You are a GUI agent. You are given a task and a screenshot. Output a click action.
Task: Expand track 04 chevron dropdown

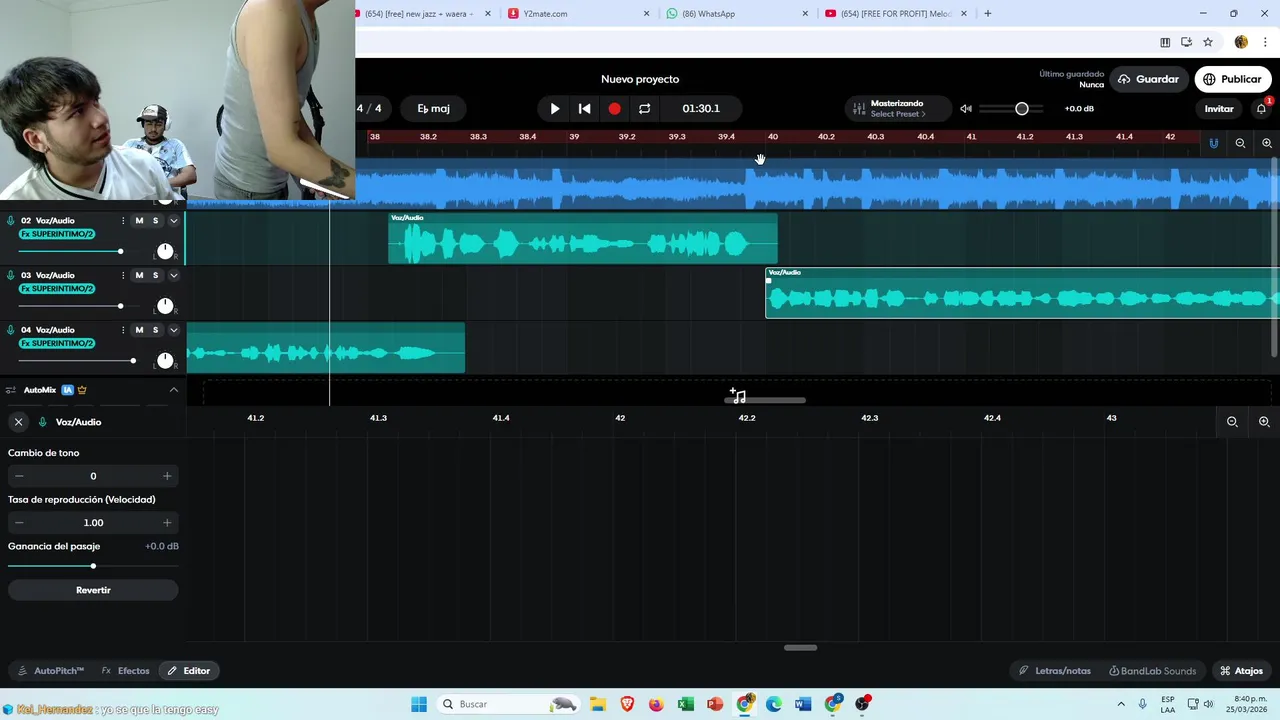coord(173,330)
